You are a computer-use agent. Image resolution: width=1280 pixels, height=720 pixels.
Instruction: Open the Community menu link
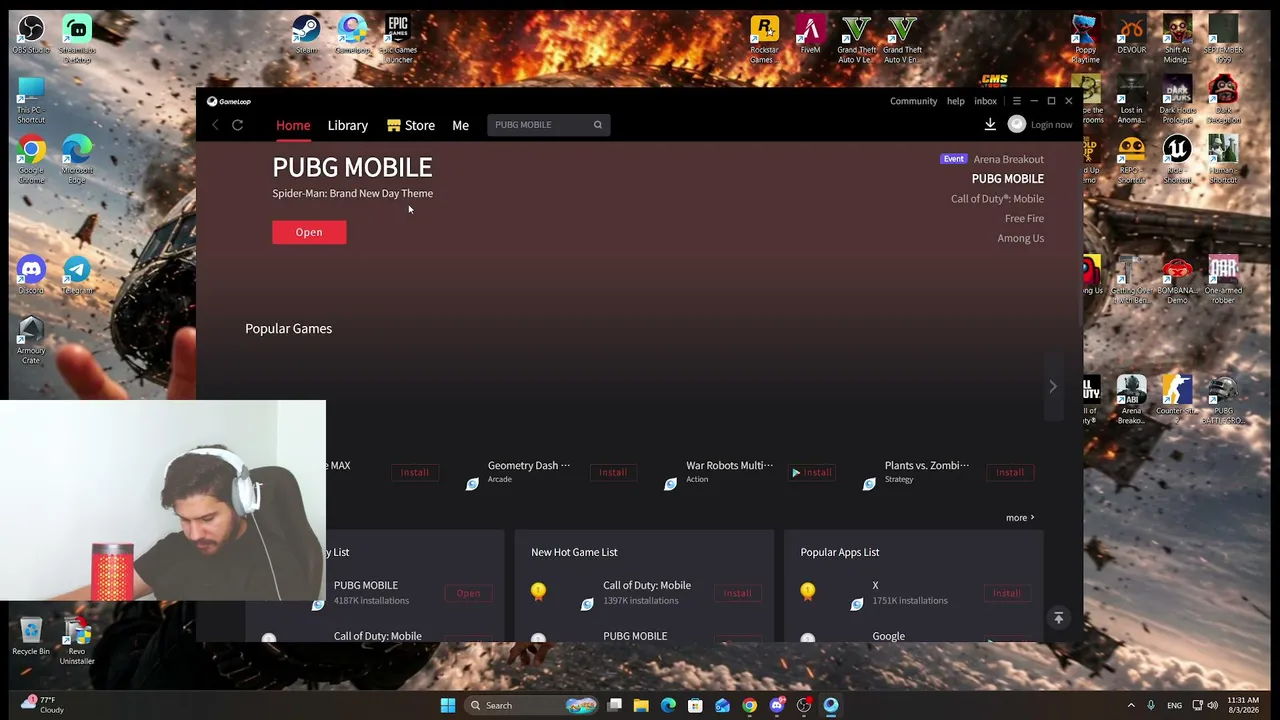point(914,101)
